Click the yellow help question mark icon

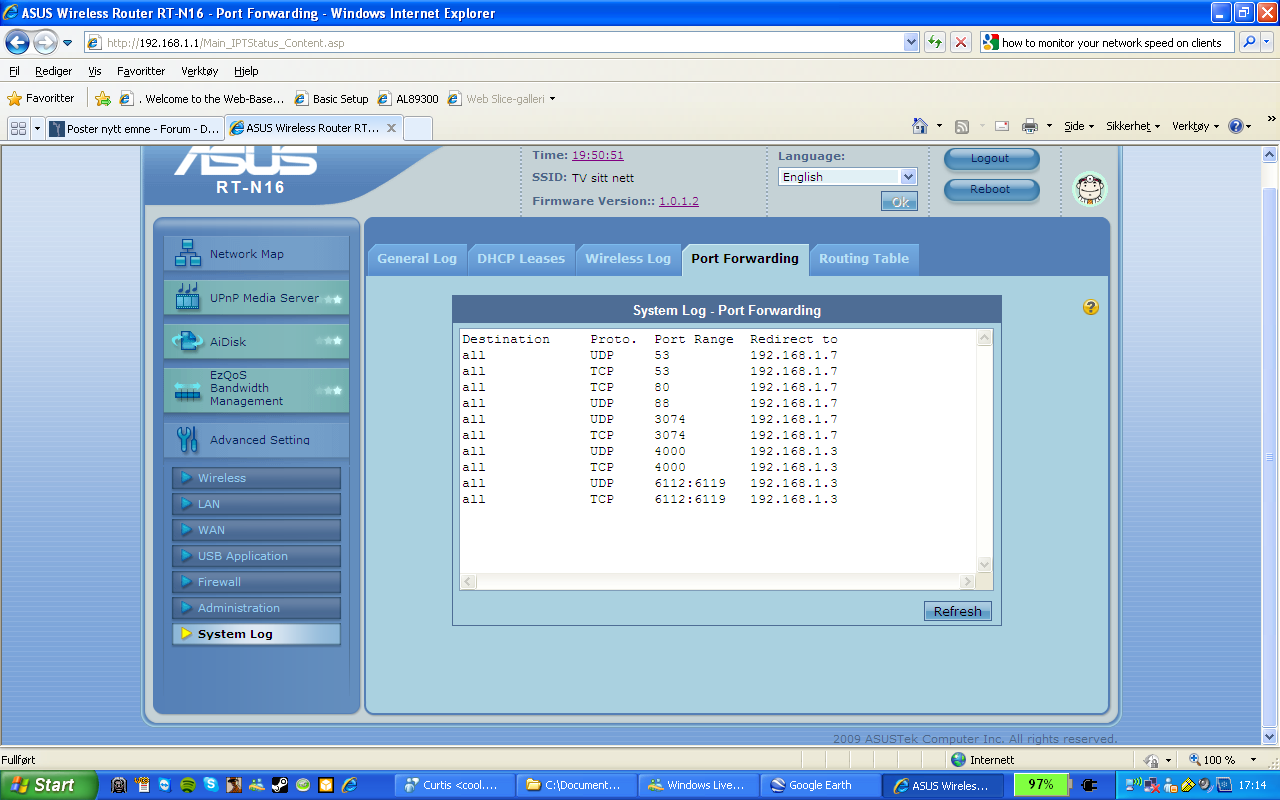tap(1091, 307)
